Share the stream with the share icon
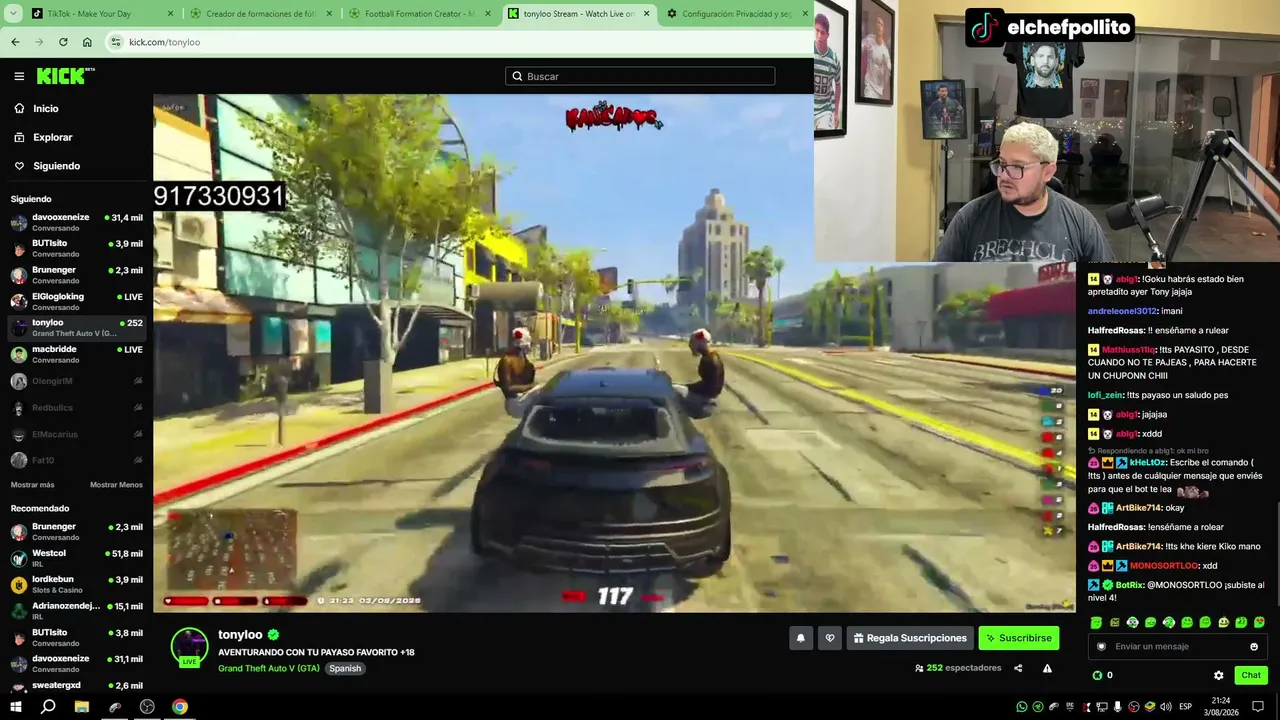This screenshot has height=720, width=1280. 1018,668
